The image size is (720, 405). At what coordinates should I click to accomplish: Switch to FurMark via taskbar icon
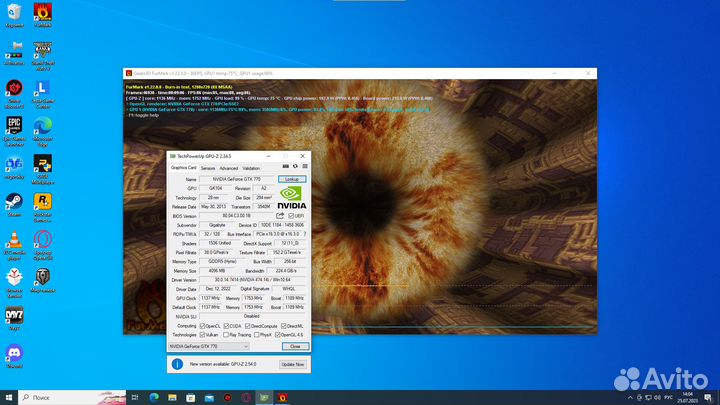282,397
